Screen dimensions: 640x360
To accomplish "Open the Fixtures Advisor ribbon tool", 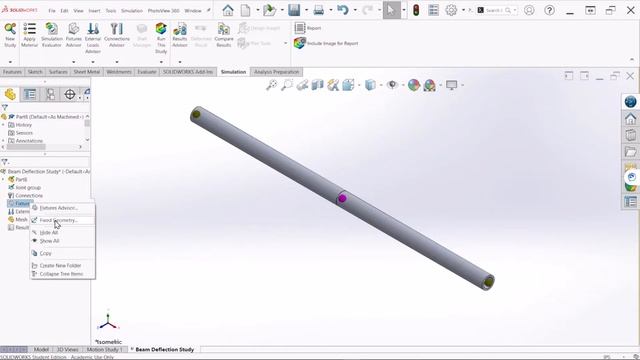I will click(73, 35).
